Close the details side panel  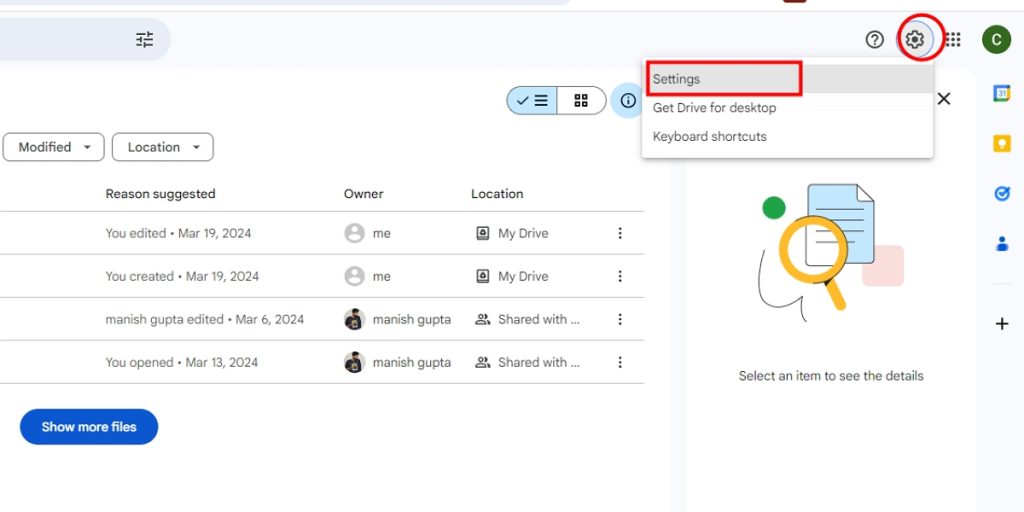coord(944,99)
